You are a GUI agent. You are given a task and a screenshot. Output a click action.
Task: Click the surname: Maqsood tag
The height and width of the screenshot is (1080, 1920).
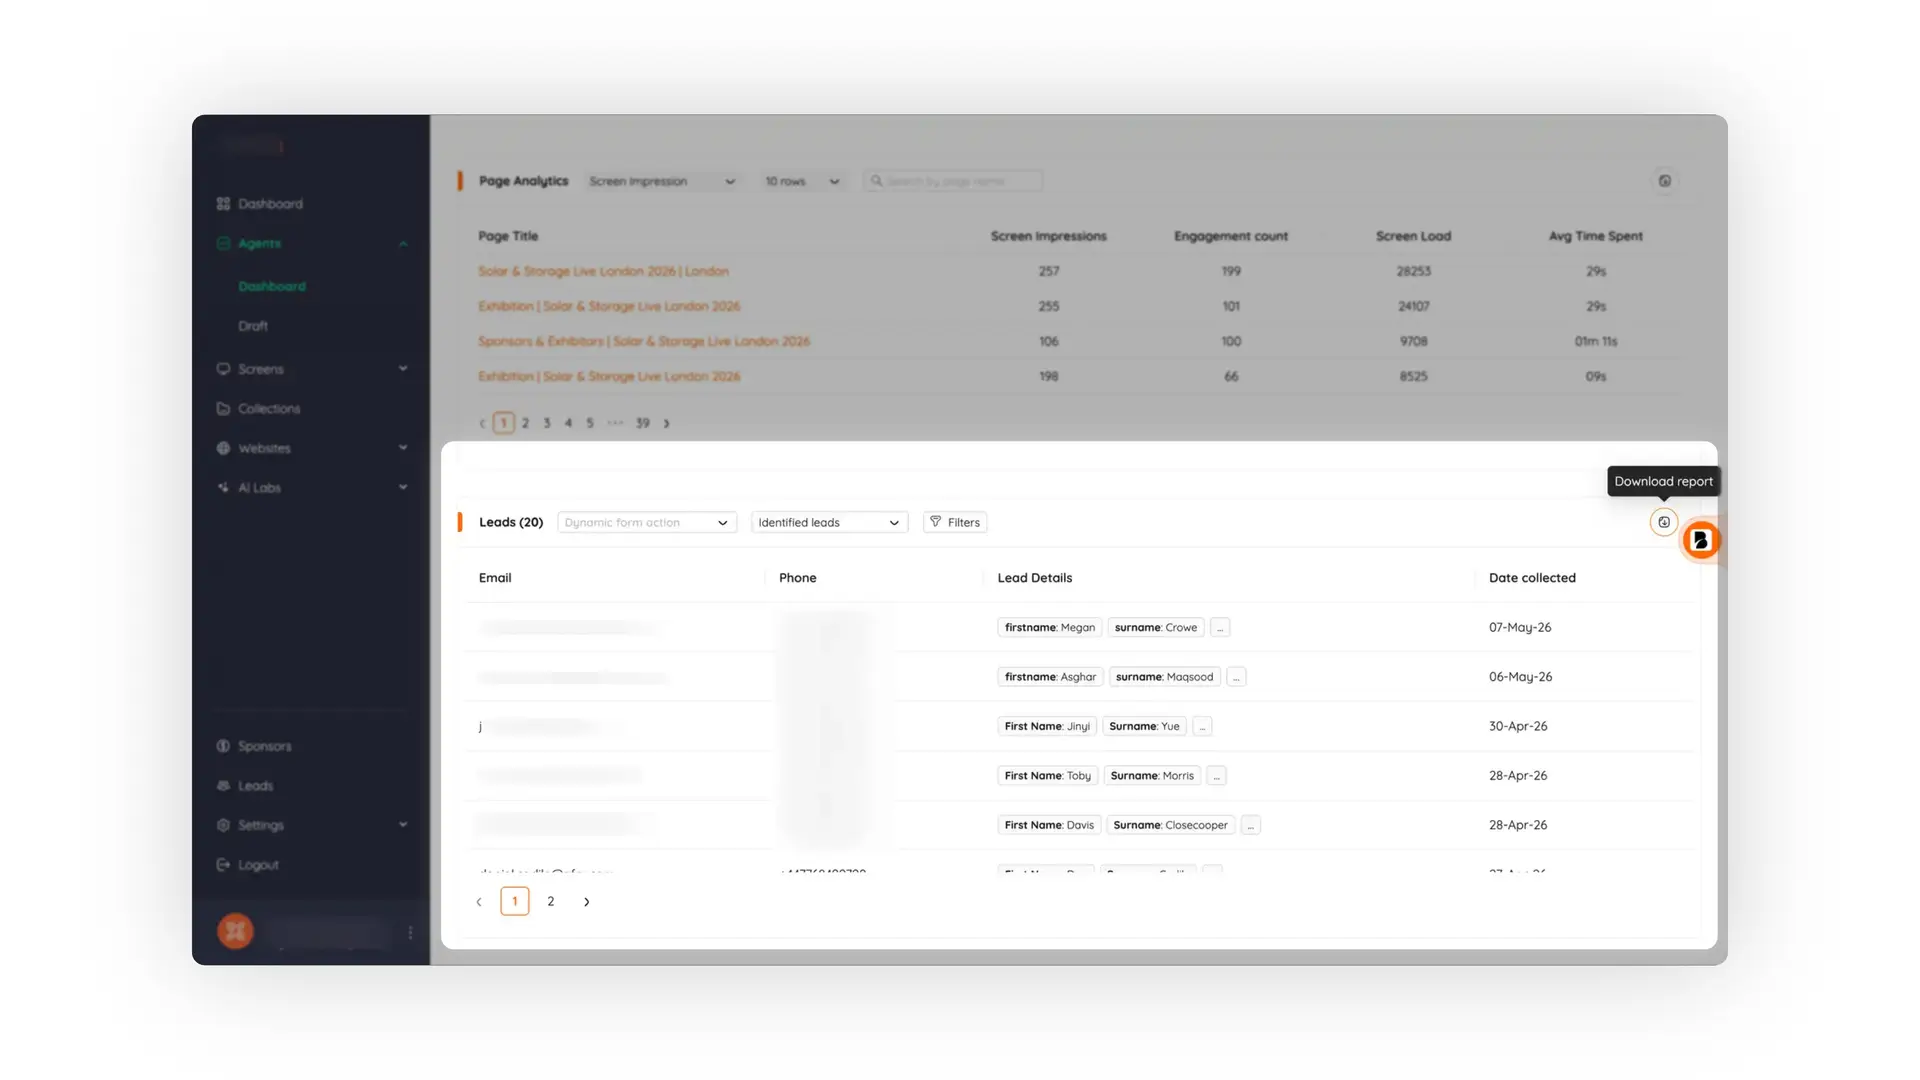click(1165, 677)
